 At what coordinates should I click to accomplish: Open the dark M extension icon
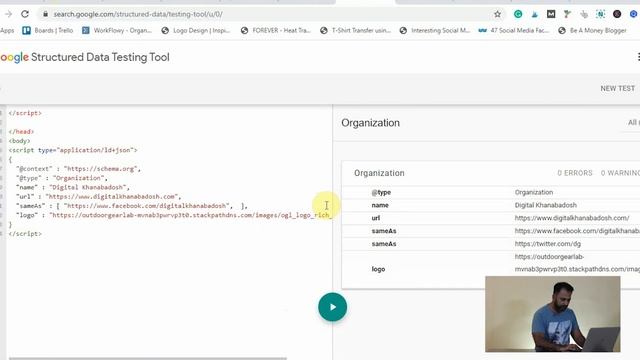point(551,14)
